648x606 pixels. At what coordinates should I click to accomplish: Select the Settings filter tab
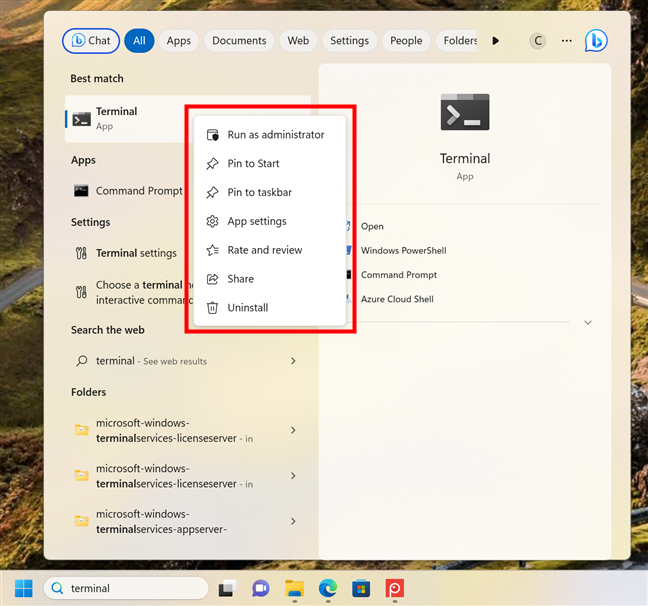[x=350, y=41]
